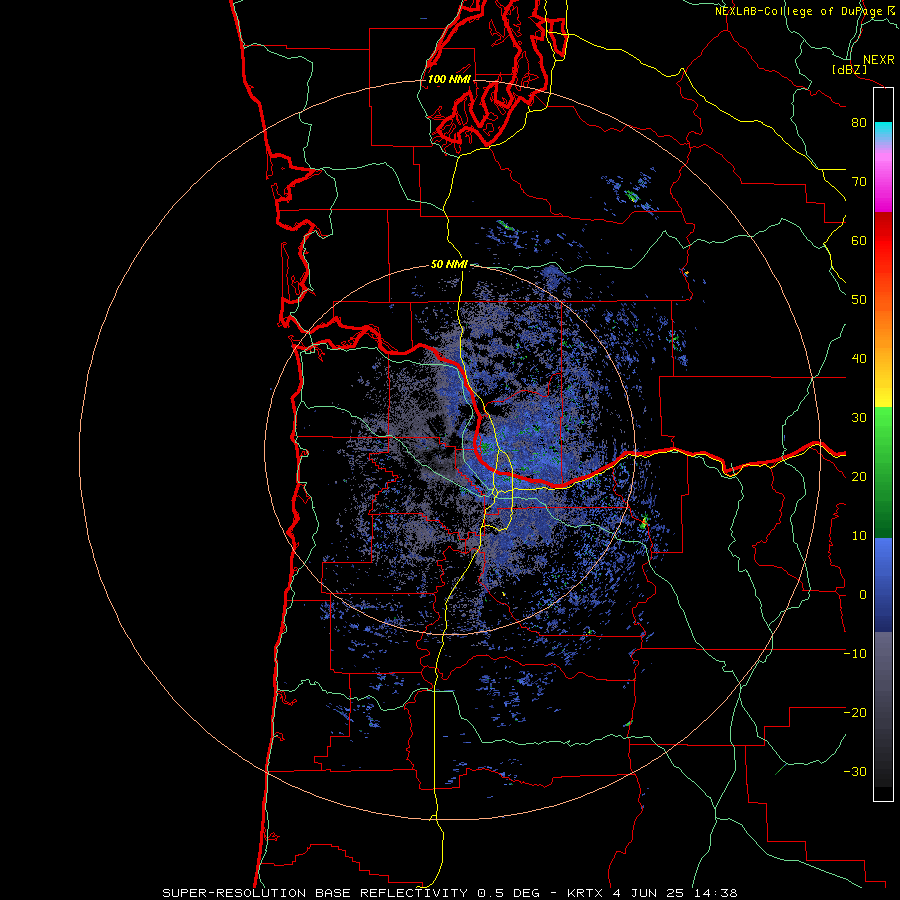This screenshot has width=900, height=900.
Task: Click the 100 NMI range ring label
Action: 449,79
